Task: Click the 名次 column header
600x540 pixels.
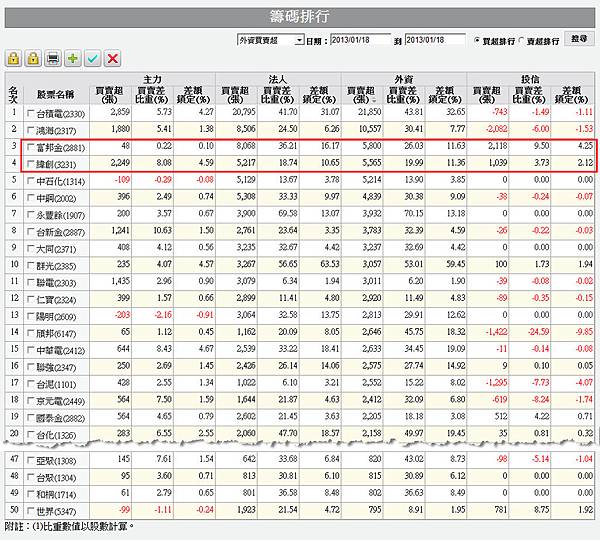Action: (13, 95)
